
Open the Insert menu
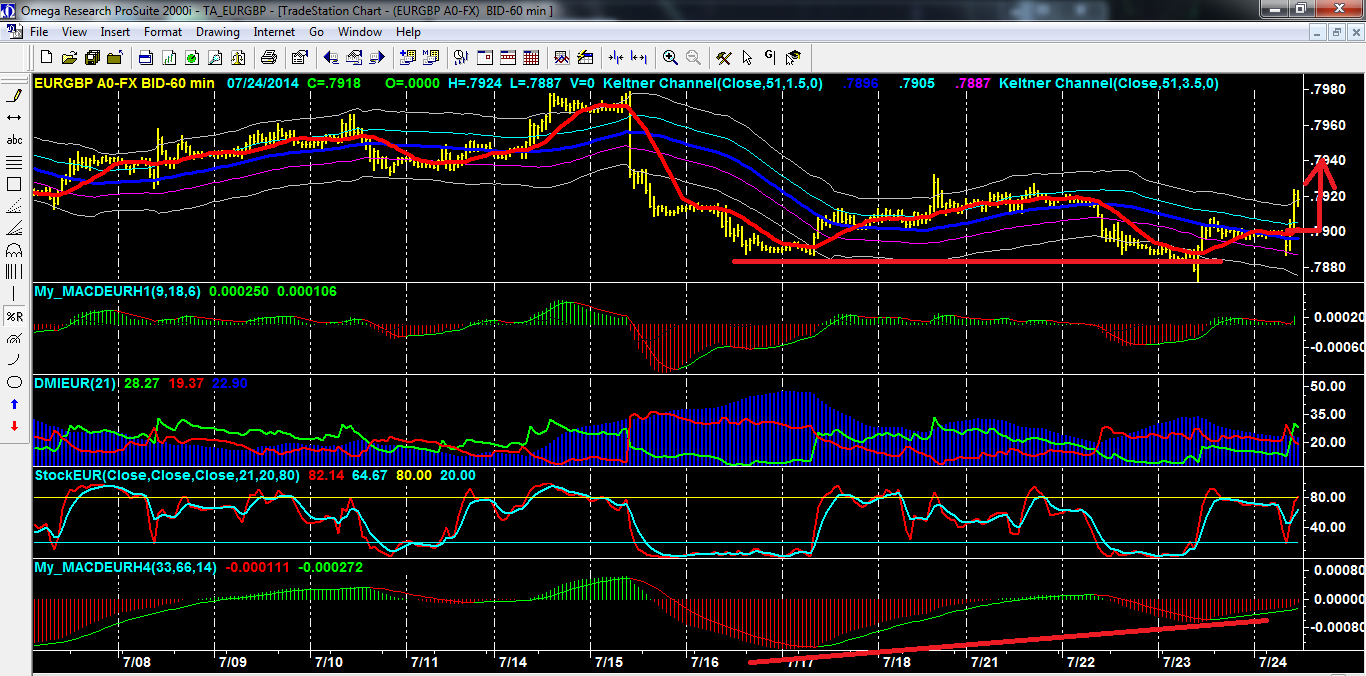click(115, 32)
